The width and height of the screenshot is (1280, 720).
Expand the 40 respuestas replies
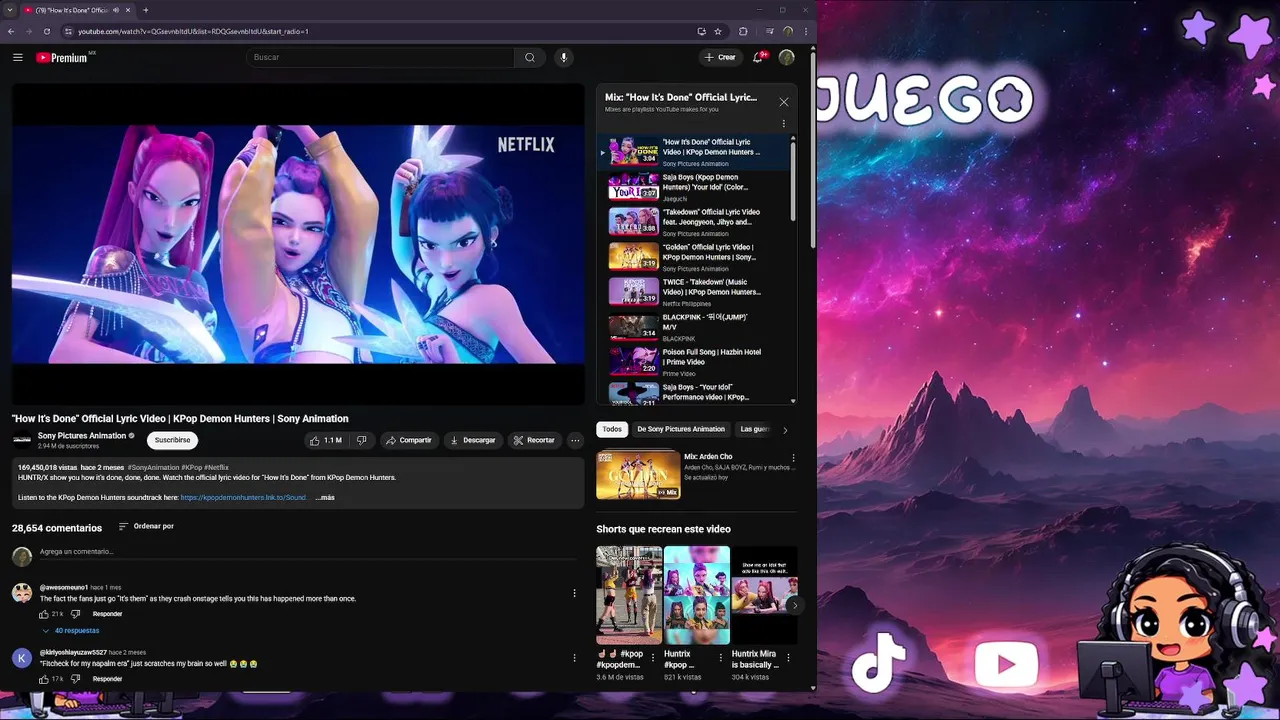(70, 631)
